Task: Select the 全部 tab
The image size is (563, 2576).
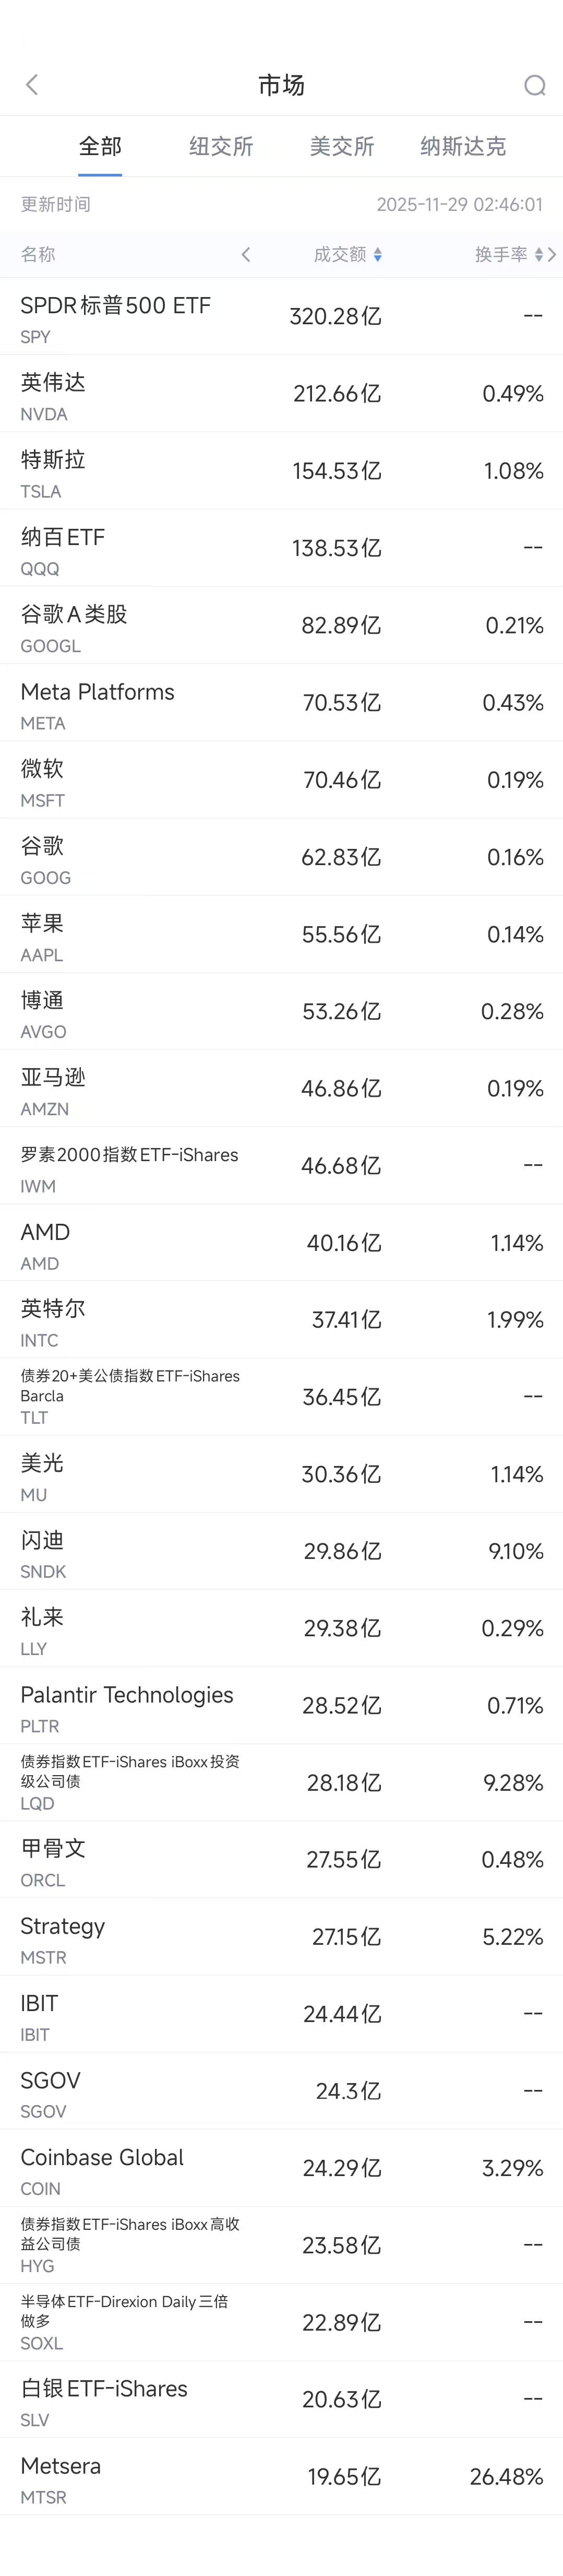Action: point(100,146)
